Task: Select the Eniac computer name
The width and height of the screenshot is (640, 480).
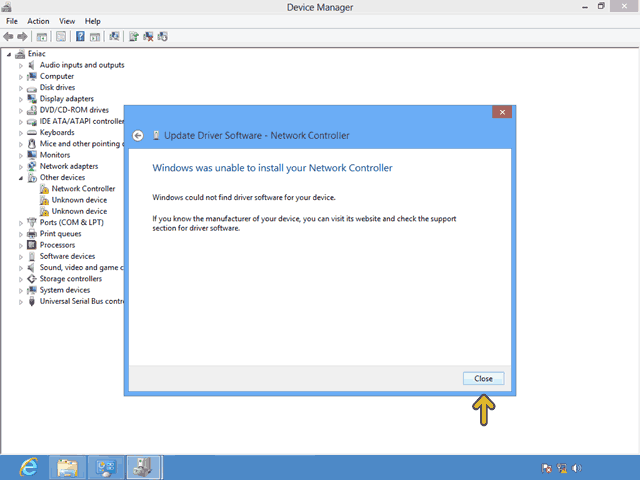Action: coord(36,54)
